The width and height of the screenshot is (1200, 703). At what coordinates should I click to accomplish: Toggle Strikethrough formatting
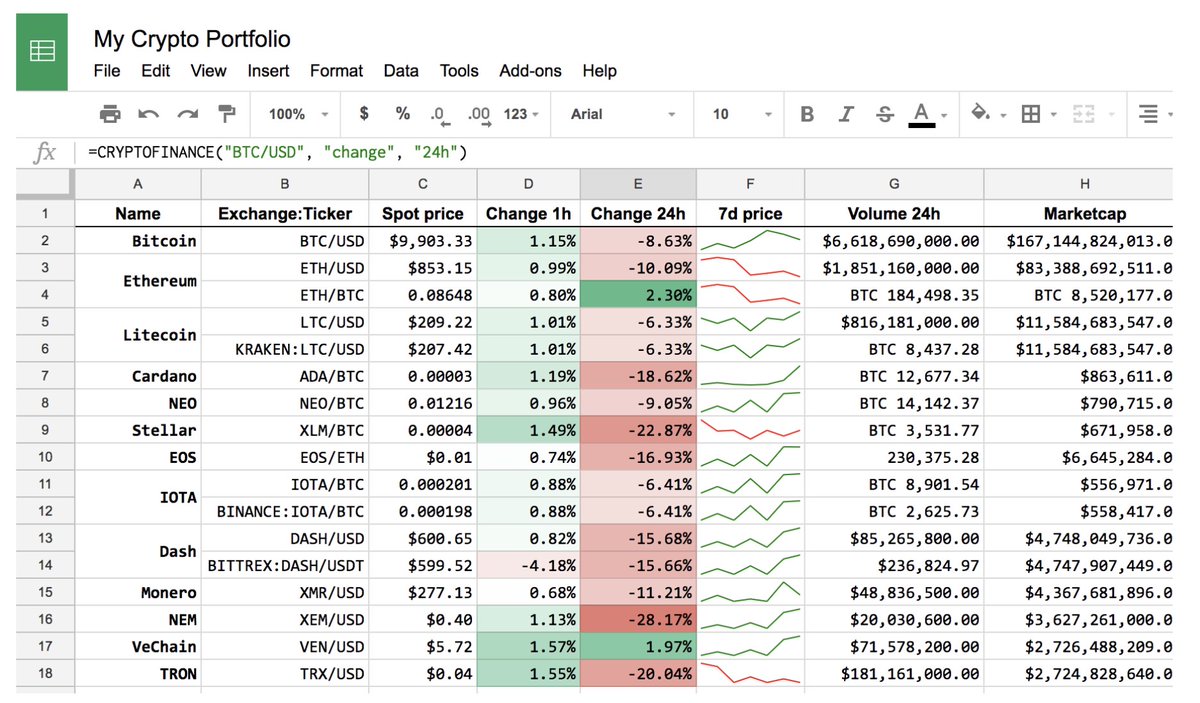pyautogui.click(x=884, y=114)
